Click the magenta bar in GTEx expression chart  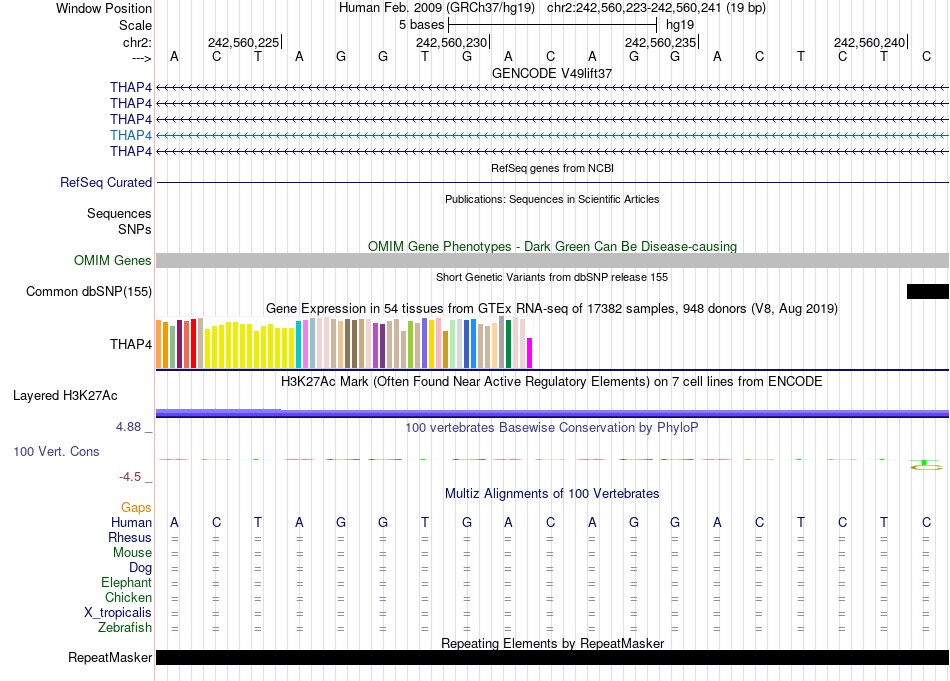coord(530,353)
